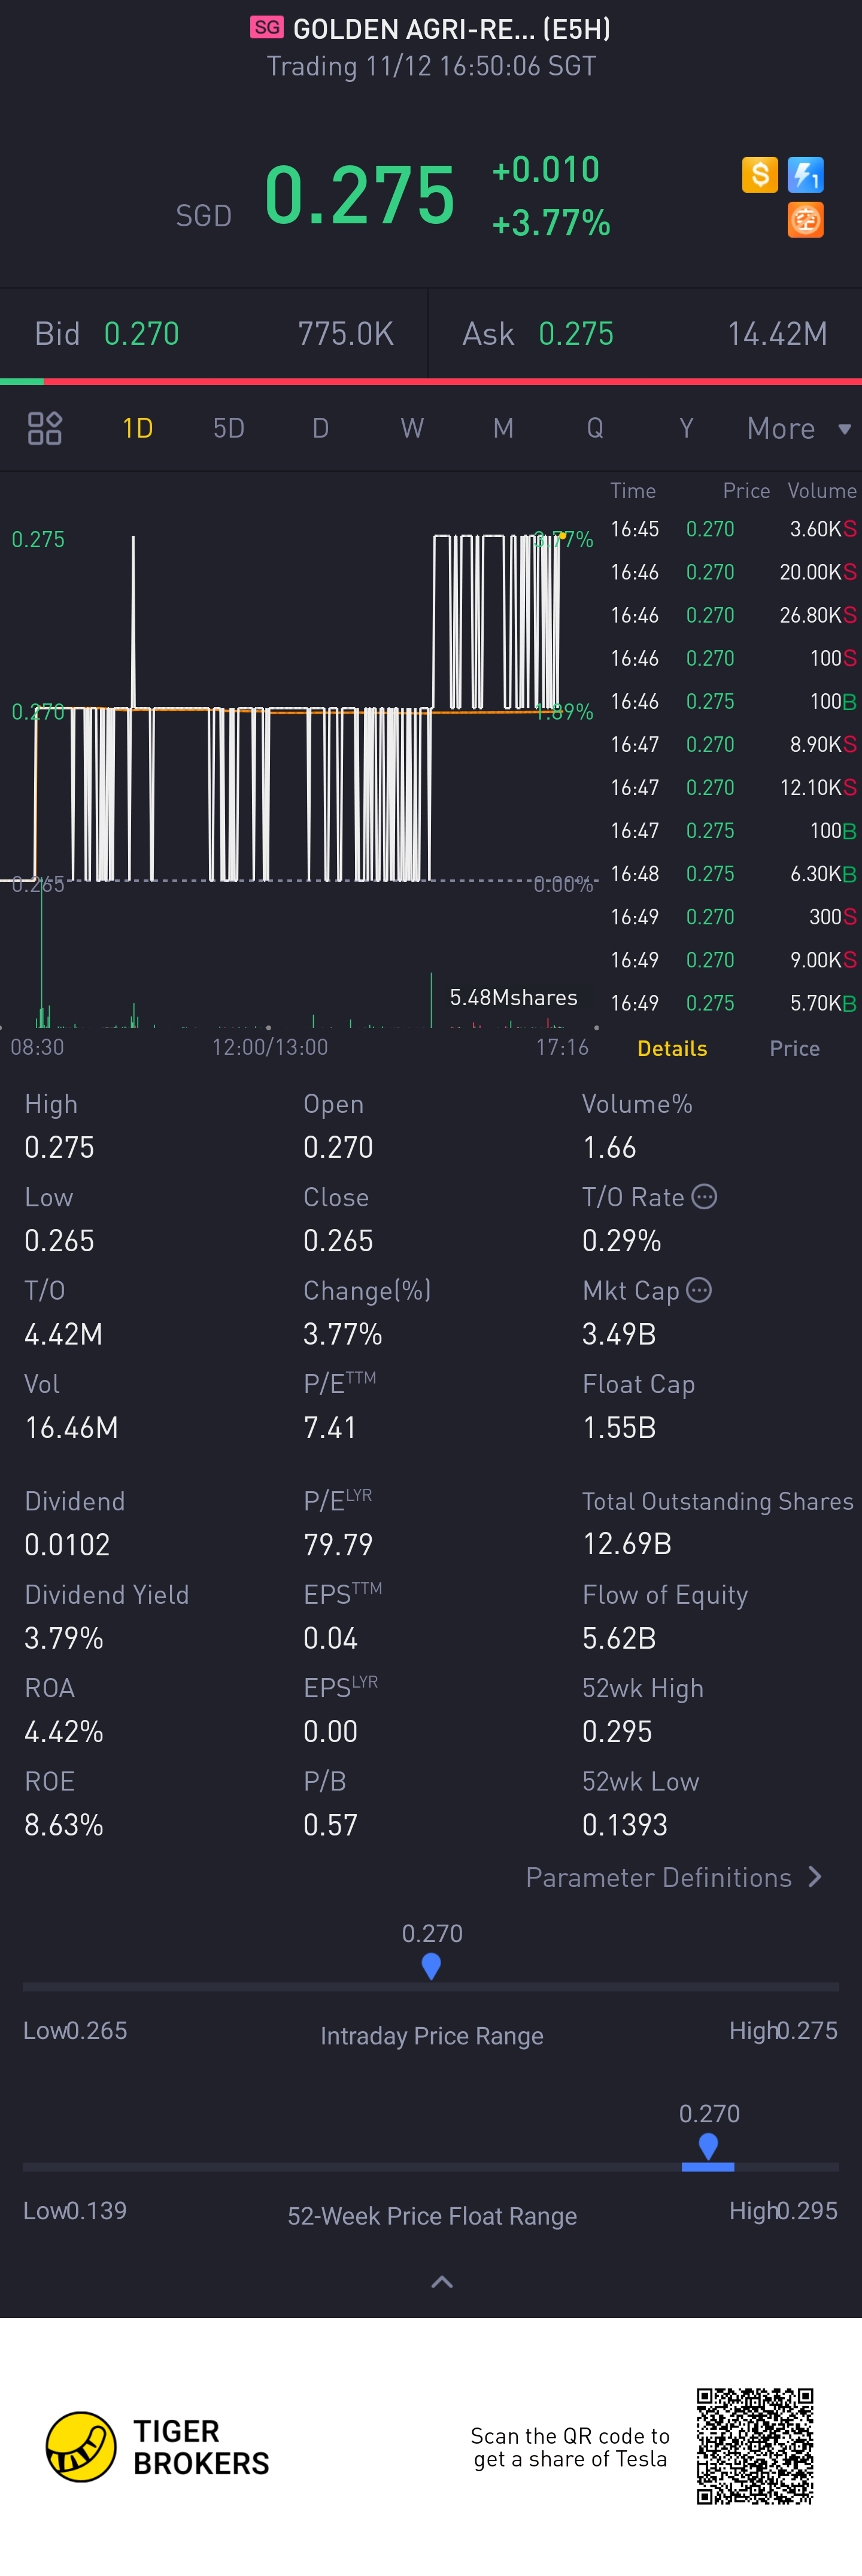Switch the trade list to Price
This screenshot has width=862, height=2576.
[x=794, y=1048]
